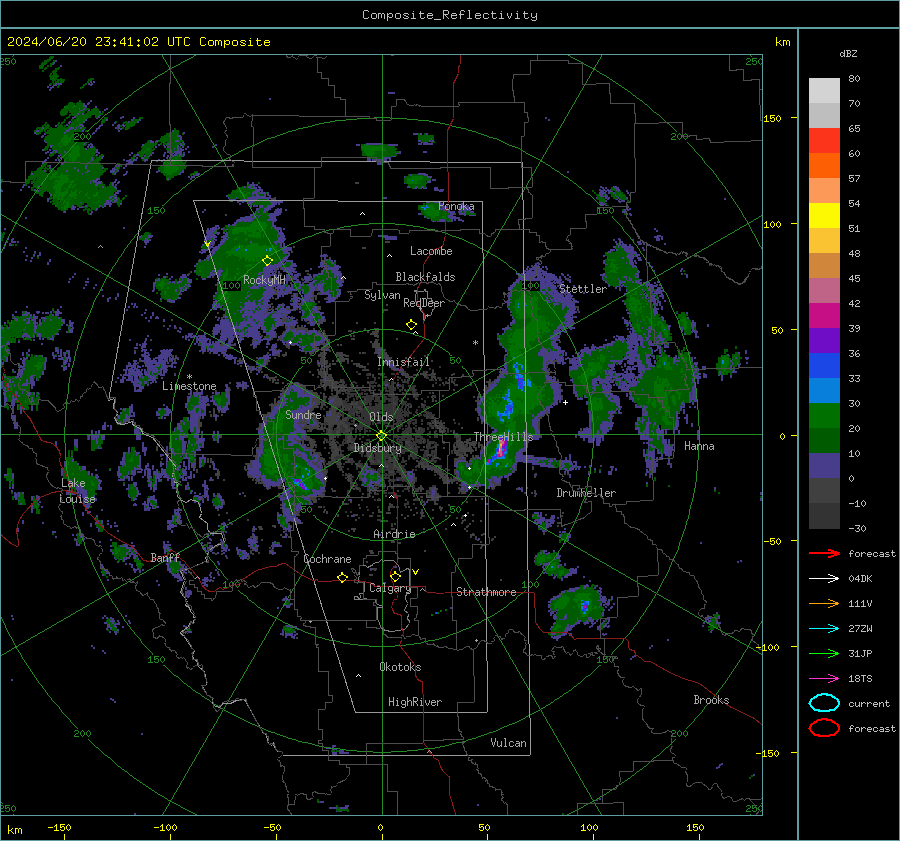Viewport: 900px width, 841px height.
Task: Click the Ponoka city label
Action: pos(456,206)
